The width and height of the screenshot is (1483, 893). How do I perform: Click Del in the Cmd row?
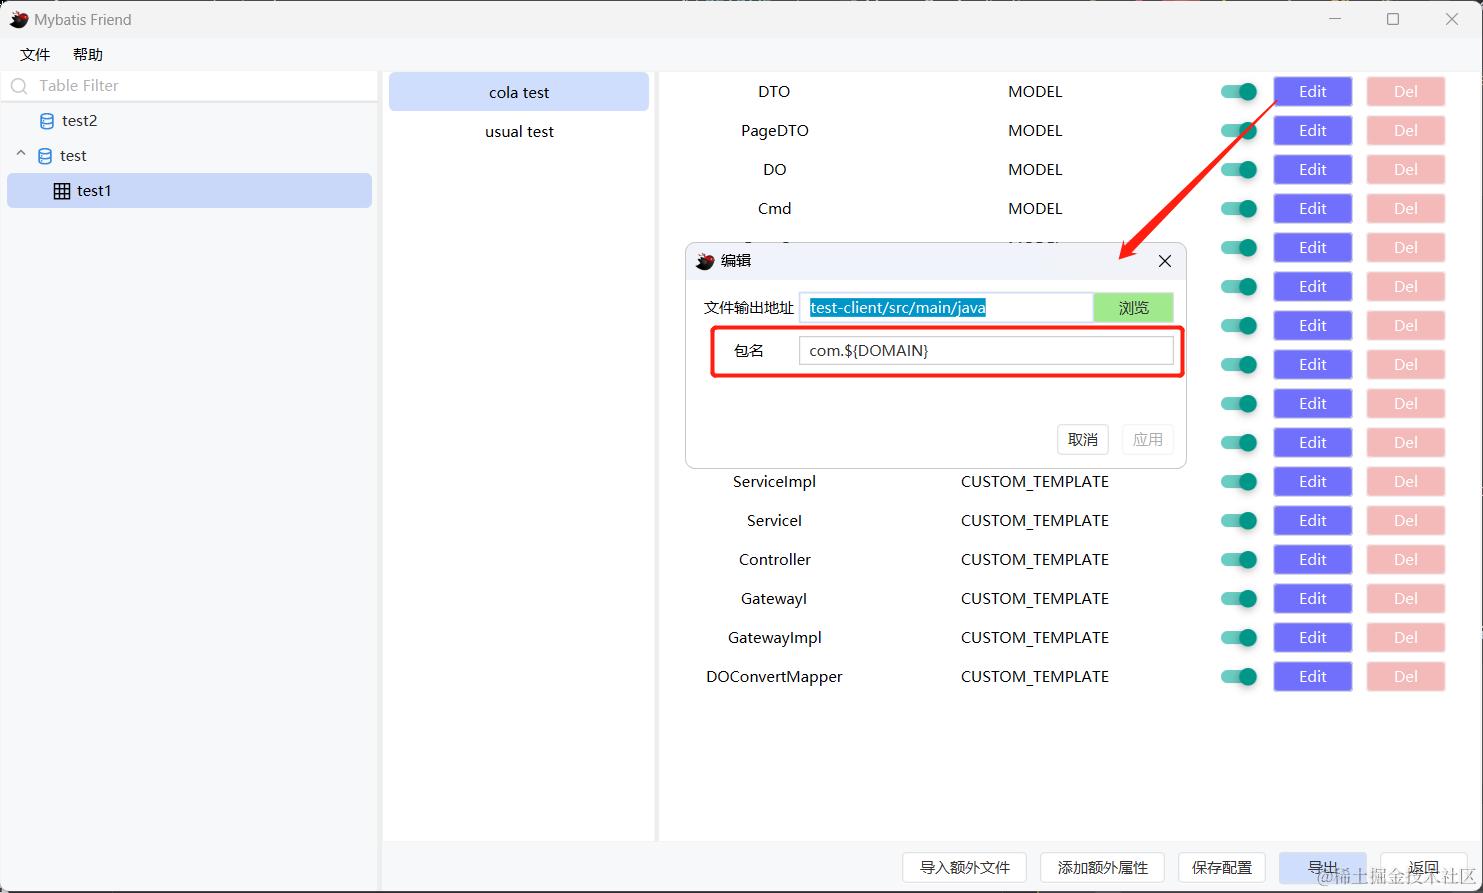1405,209
